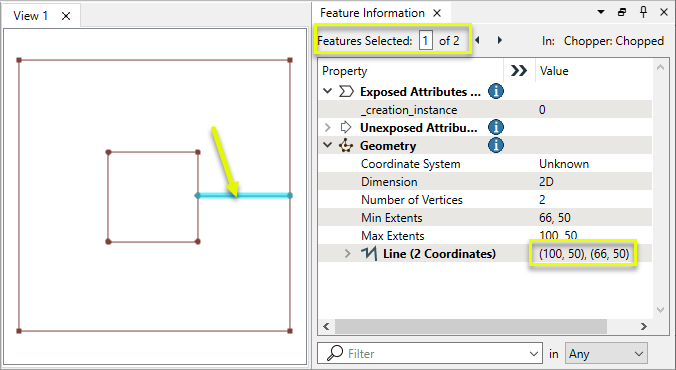Click the Unexposed Attributes info icon

496,127
